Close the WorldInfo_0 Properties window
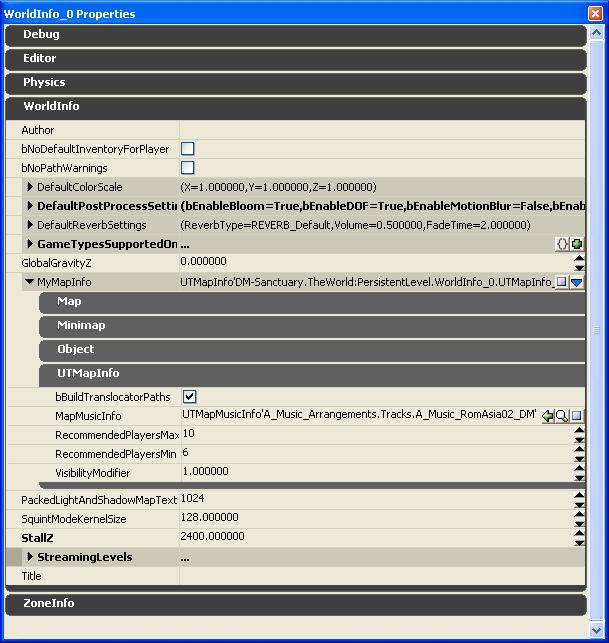 point(597,13)
